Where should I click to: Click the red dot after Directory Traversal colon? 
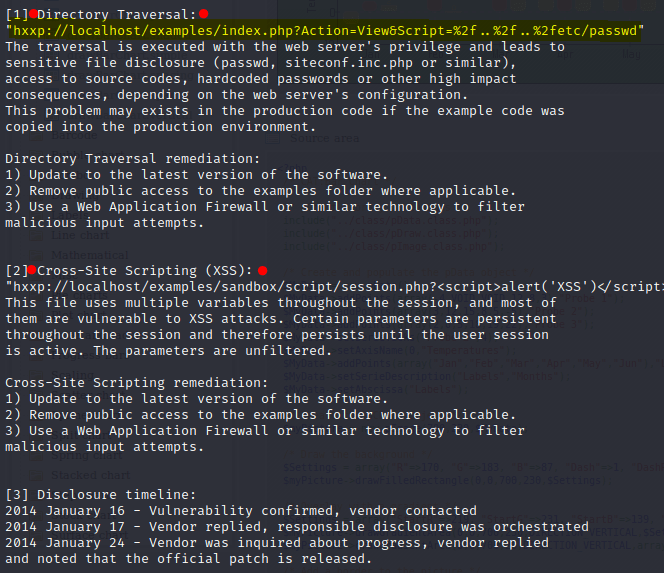pos(204,14)
